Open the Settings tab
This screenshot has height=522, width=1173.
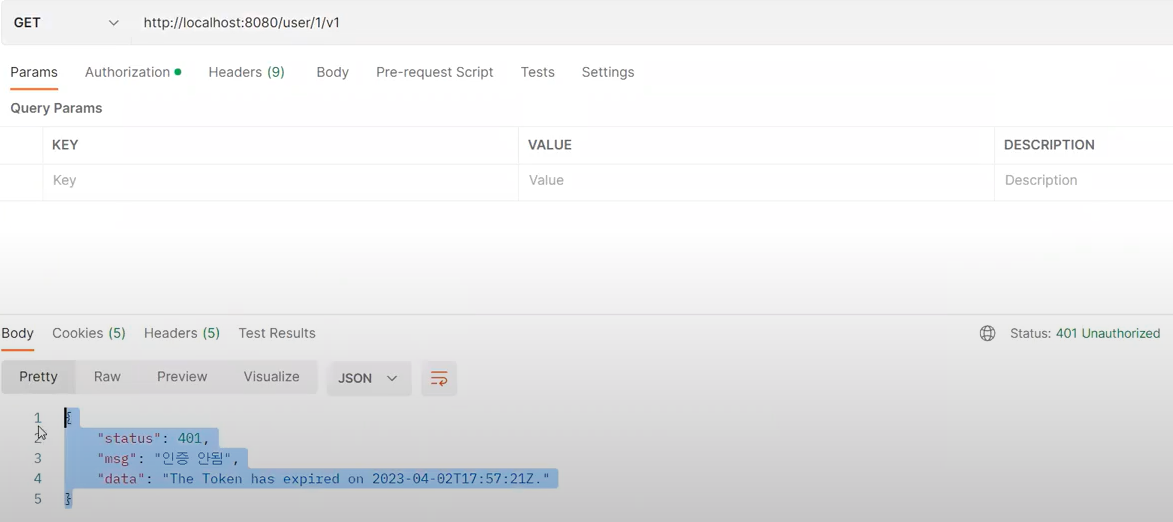[607, 73]
